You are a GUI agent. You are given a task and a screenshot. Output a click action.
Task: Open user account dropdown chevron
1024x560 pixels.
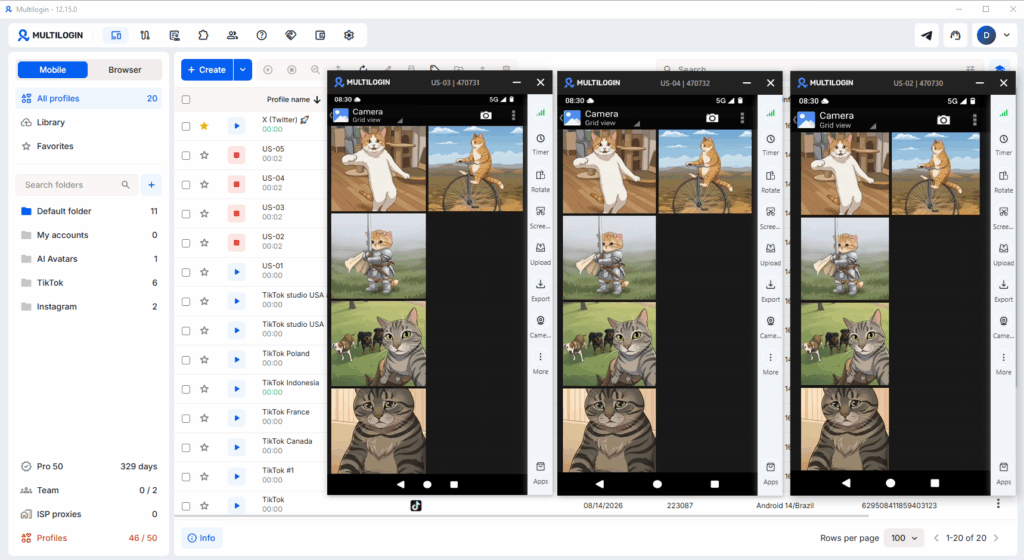click(x=1006, y=35)
